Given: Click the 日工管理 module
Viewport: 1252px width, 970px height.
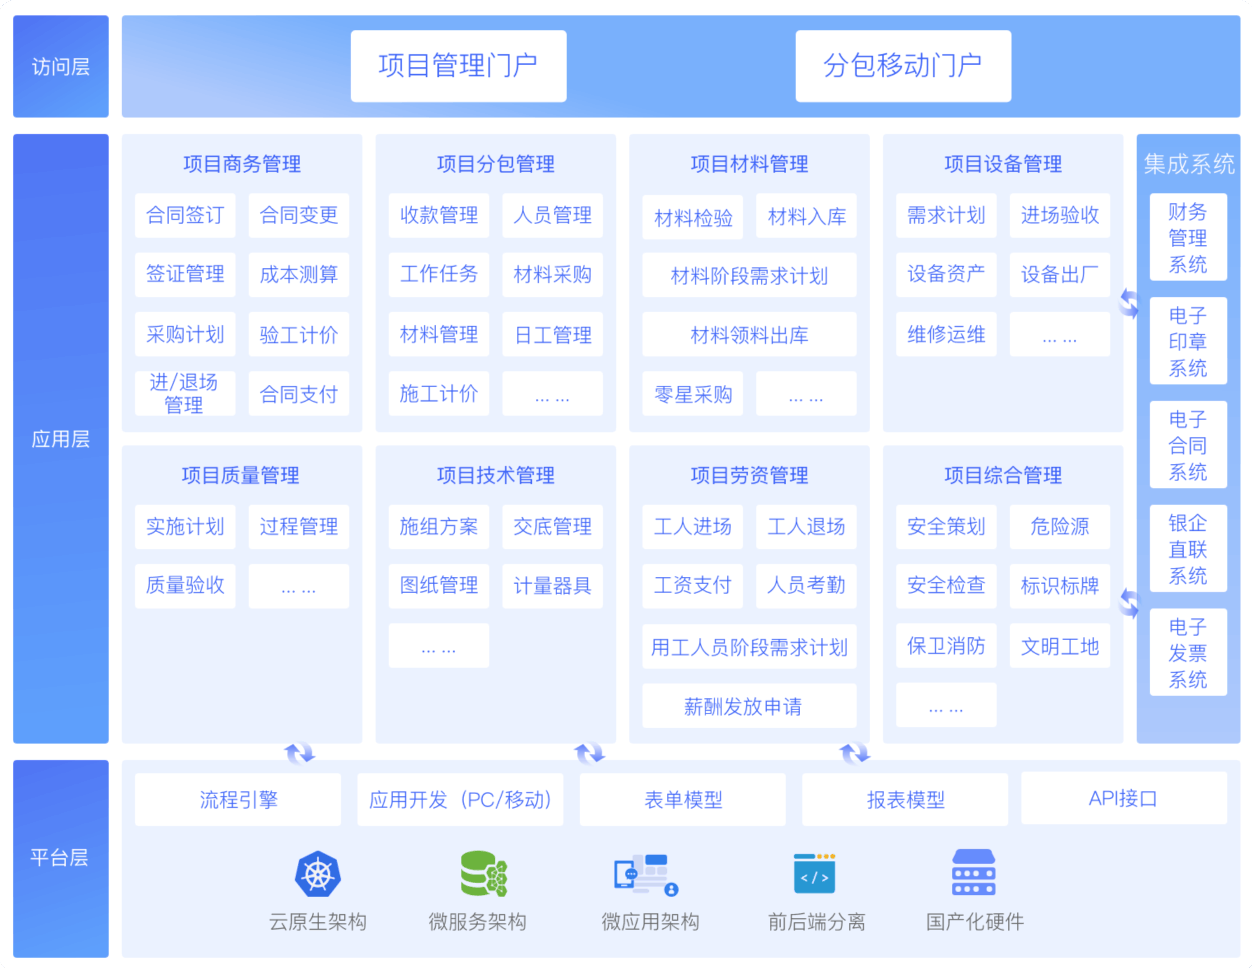Looking at the screenshot, I should (553, 335).
